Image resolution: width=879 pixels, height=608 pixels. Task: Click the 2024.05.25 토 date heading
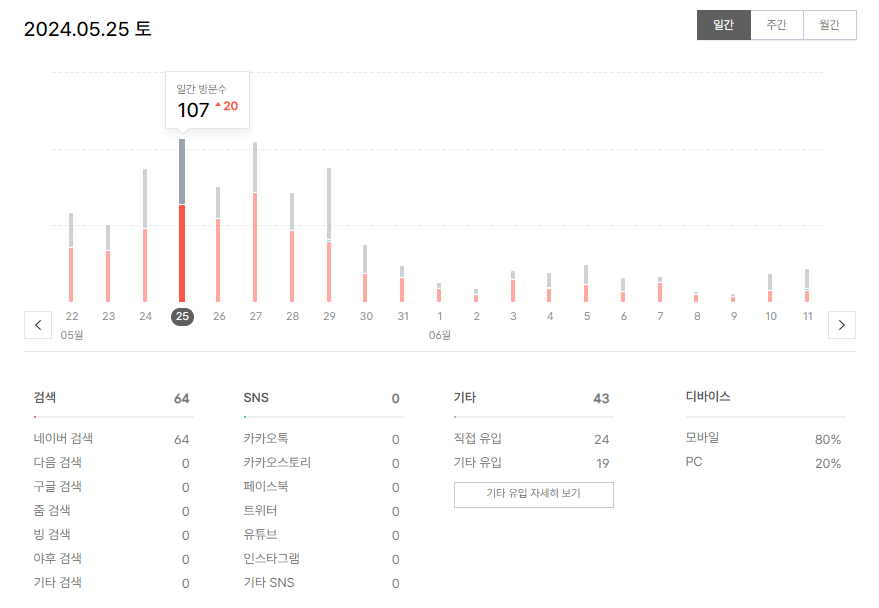coord(89,29)
